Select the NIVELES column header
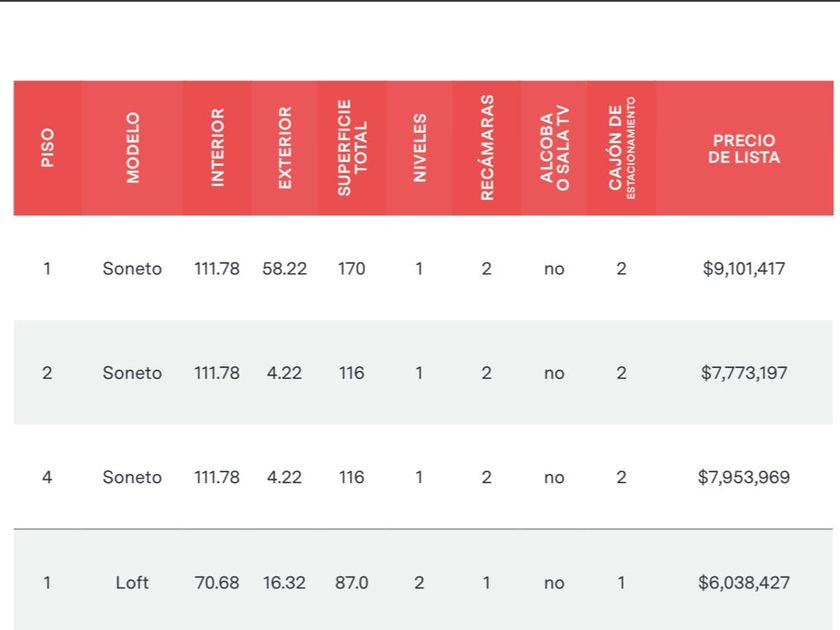Image resolution: width=840 pixels, height=630 pixels. coord(419,148)
